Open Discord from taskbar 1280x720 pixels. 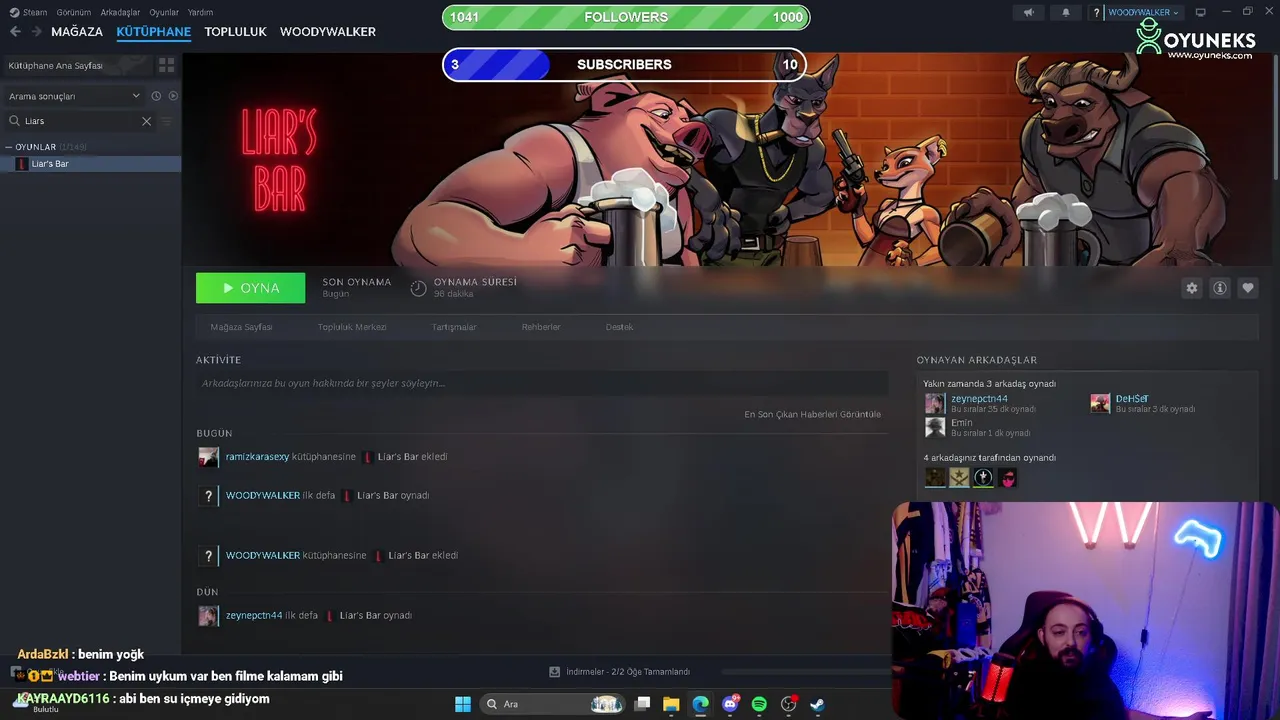tap(730, 704)
